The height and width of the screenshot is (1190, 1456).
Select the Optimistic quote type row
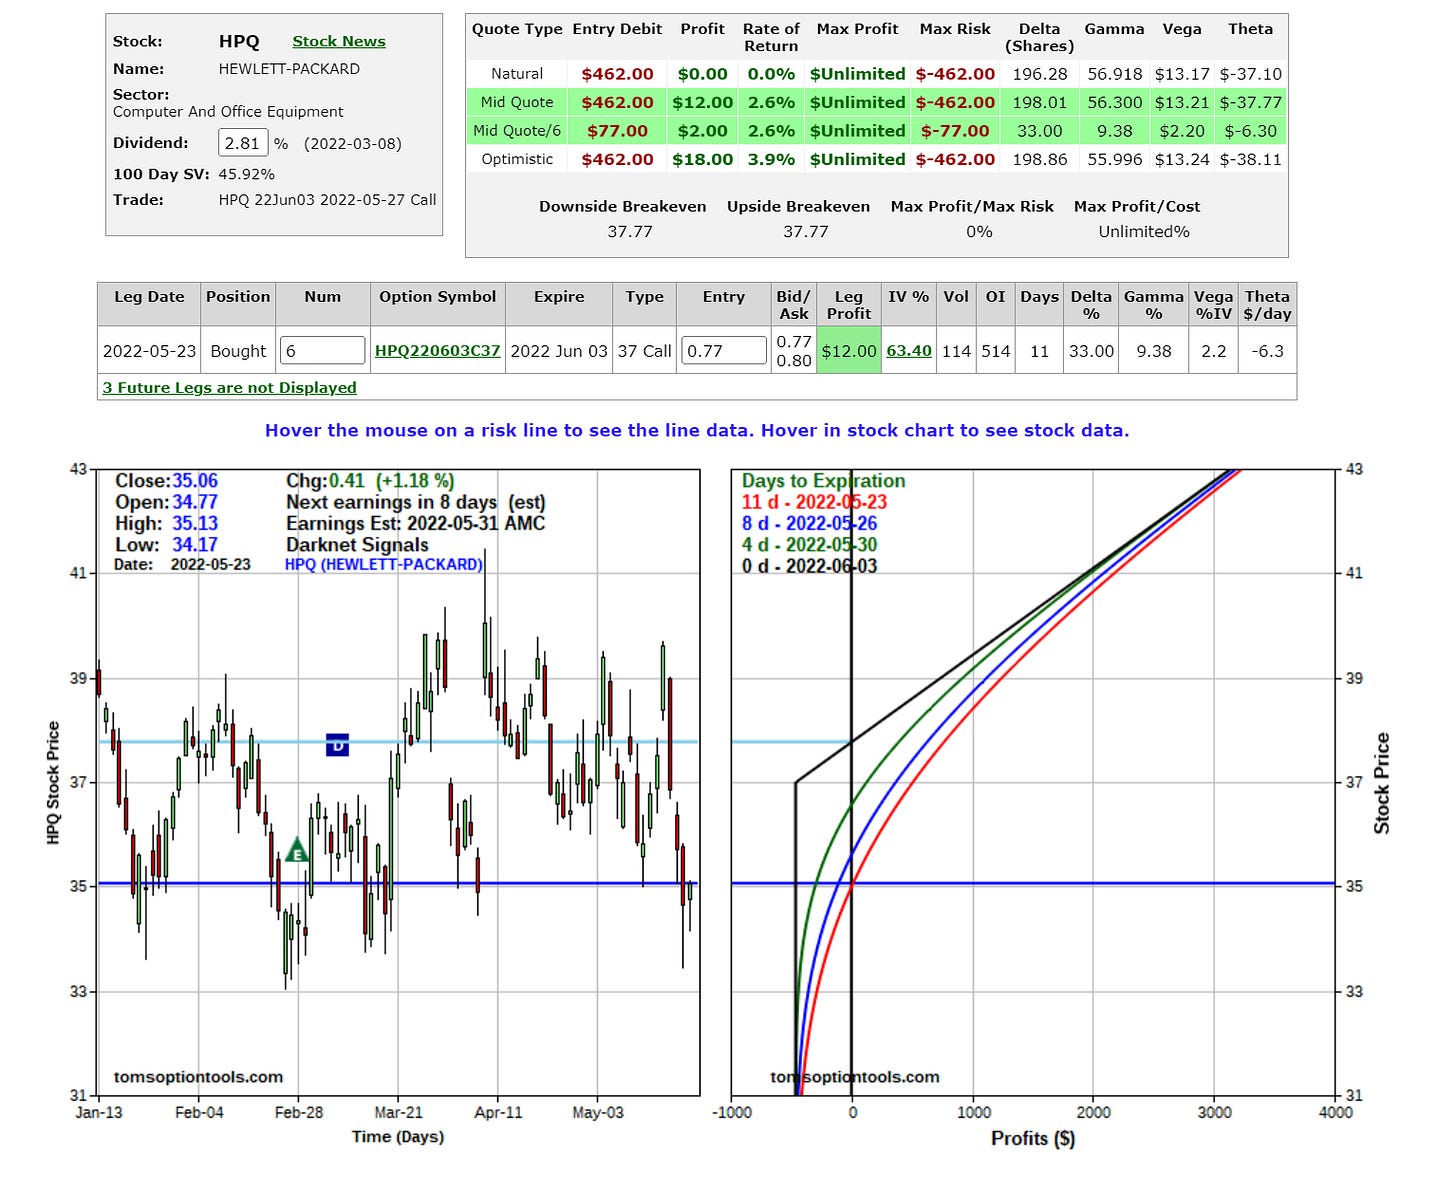point(877,159)
